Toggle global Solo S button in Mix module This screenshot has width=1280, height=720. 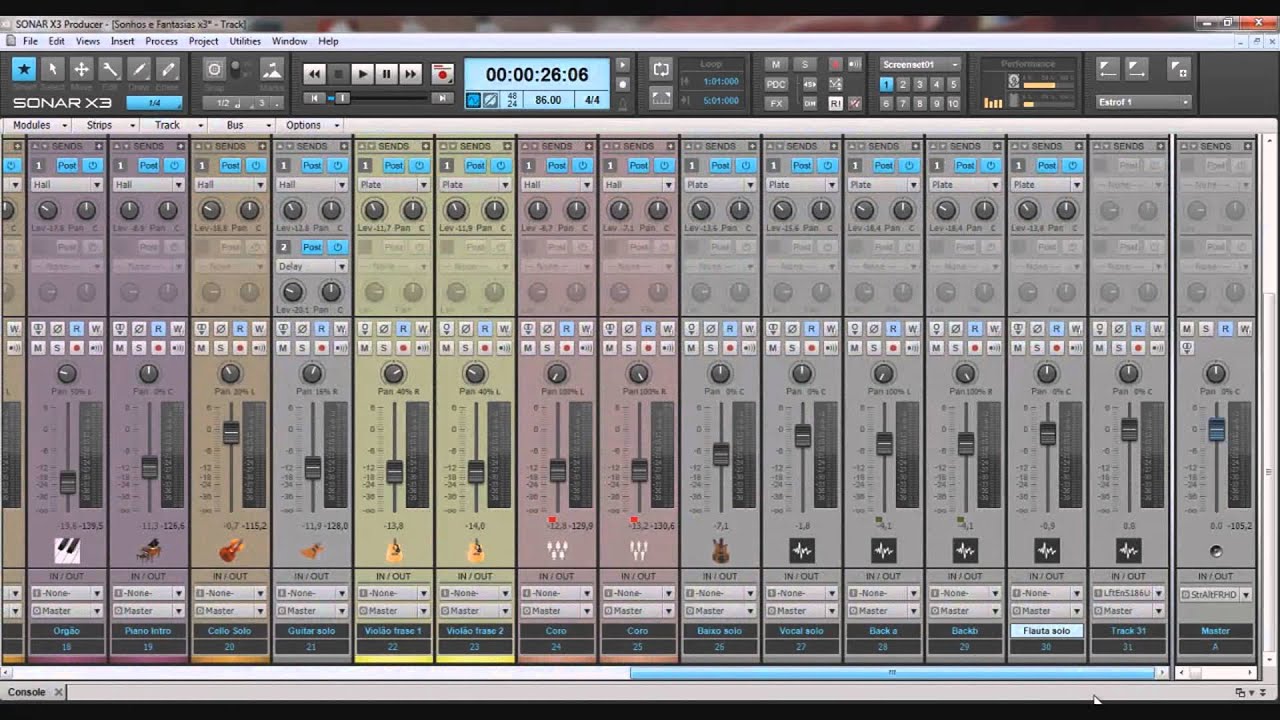pyautogui.click(x=805, y=64)
